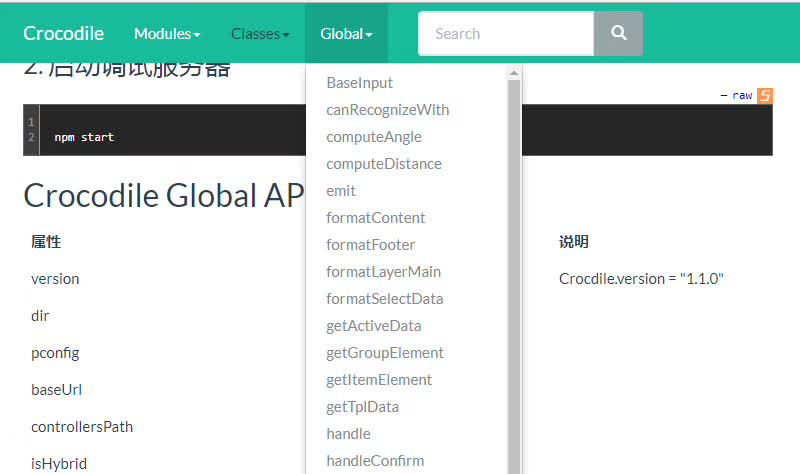Open getTplData from the menu
The image size is (800, 474).
(x=362, y=407)
